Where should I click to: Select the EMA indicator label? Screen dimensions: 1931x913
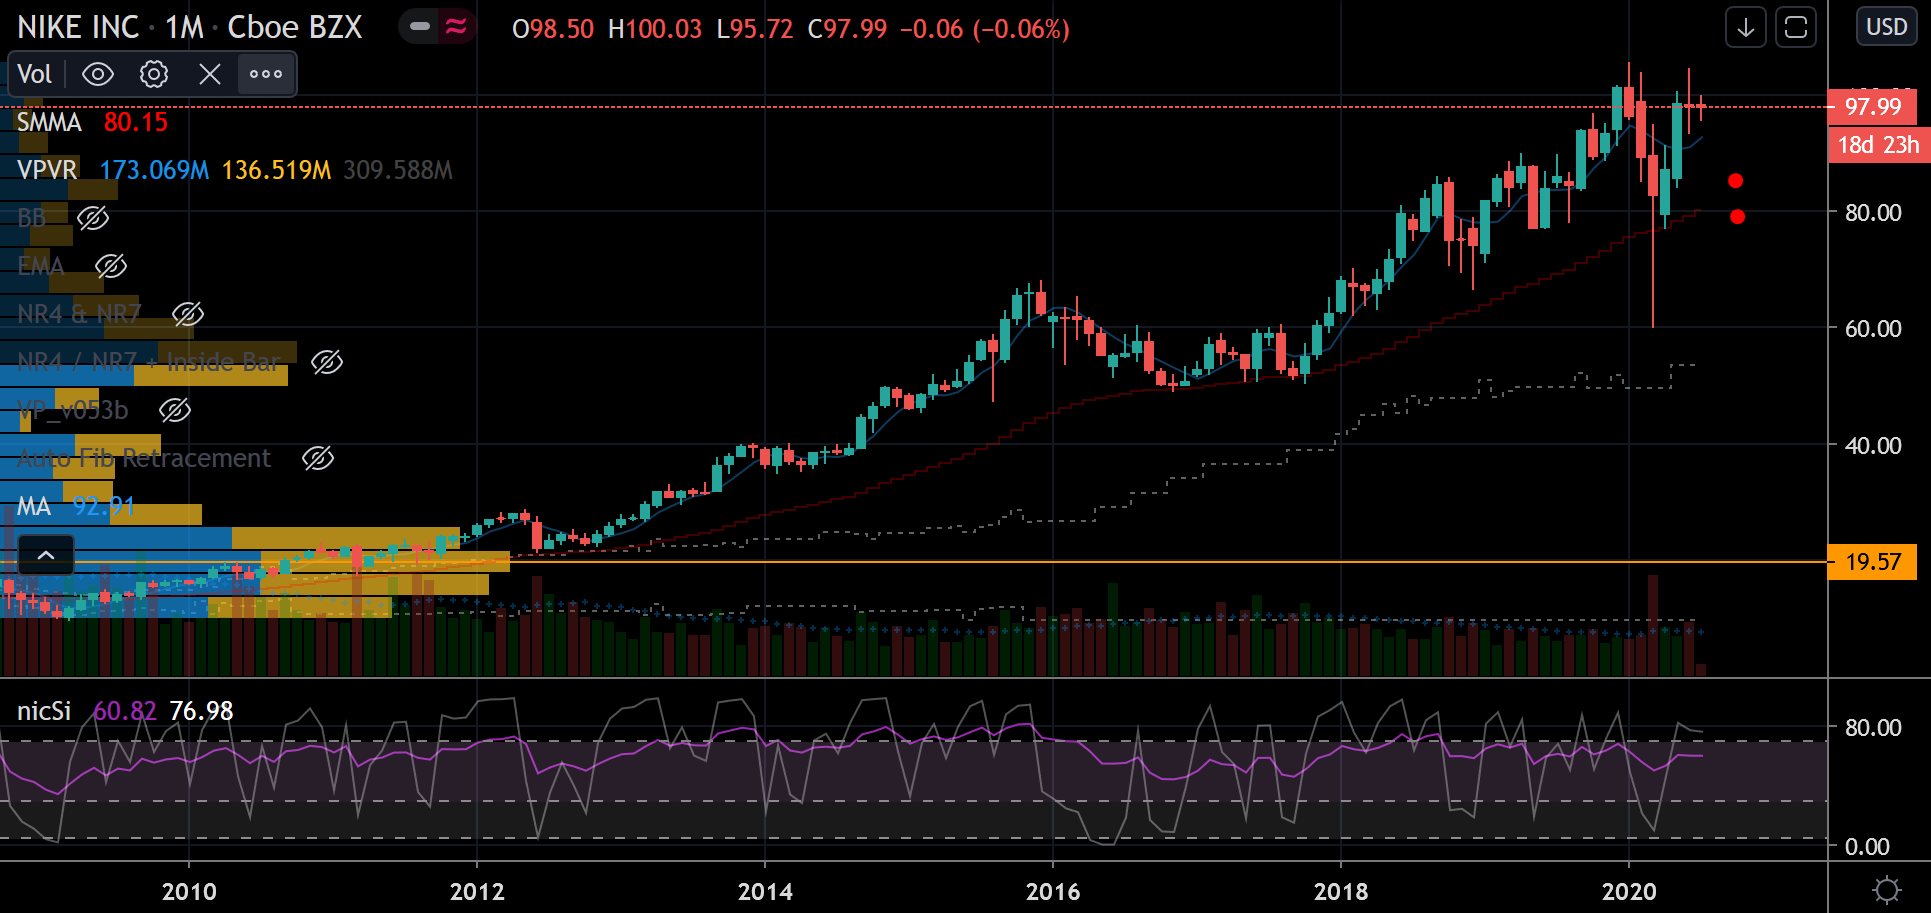click(x=41, y=266)
